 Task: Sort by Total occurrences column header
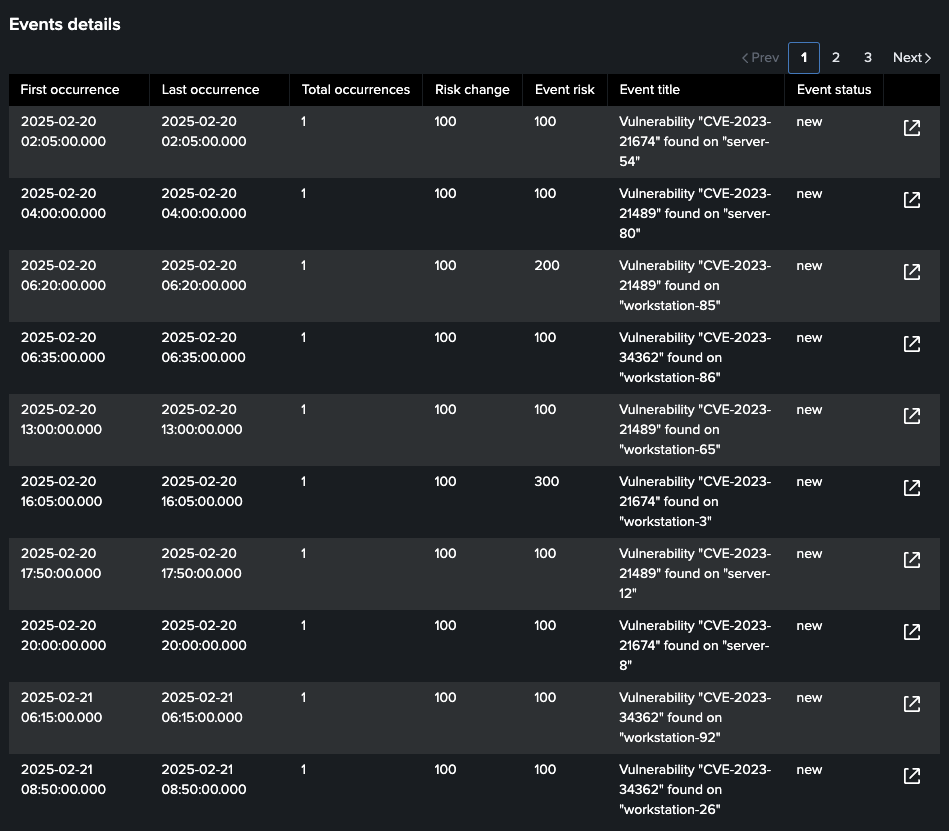[356, 90]
